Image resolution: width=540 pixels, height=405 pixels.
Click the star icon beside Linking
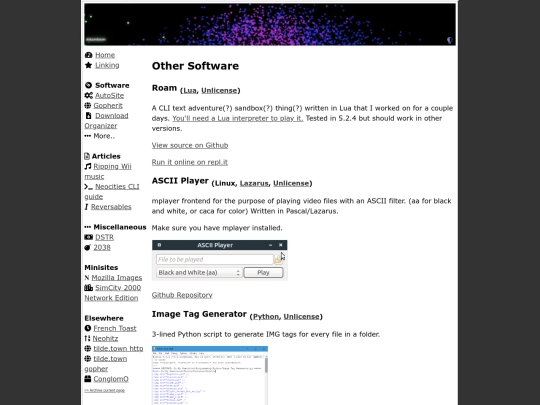click(89, 65)
